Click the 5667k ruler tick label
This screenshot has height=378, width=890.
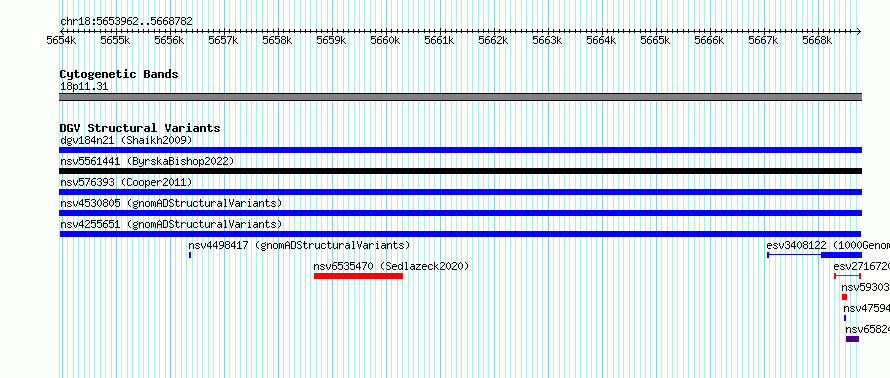point(763,41)
